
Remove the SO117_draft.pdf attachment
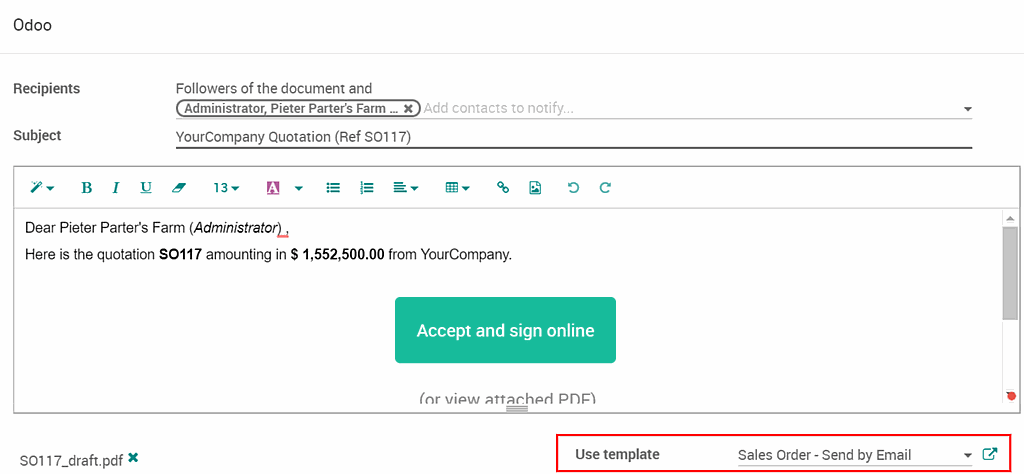point(133,458)
